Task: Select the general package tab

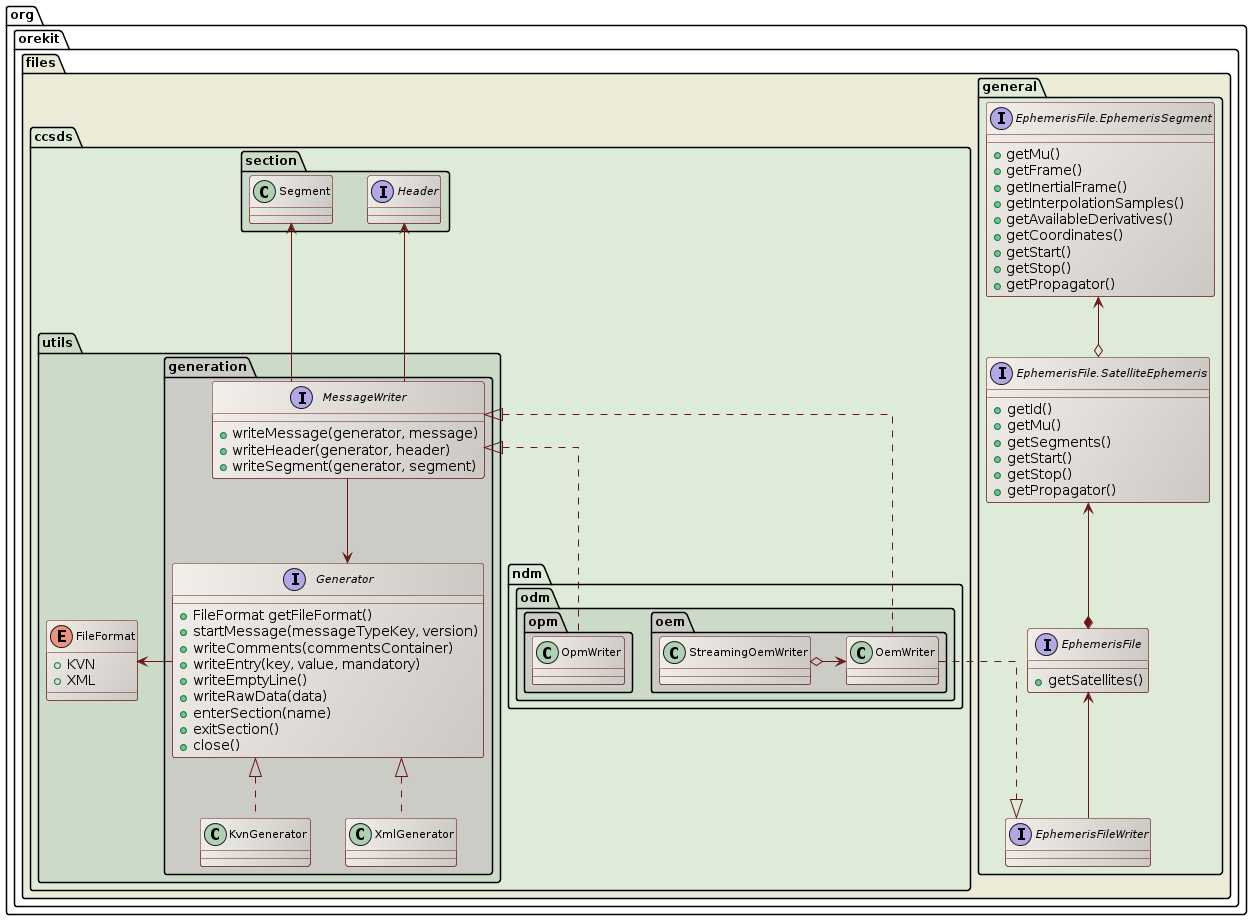Action: coord(1009,87)
